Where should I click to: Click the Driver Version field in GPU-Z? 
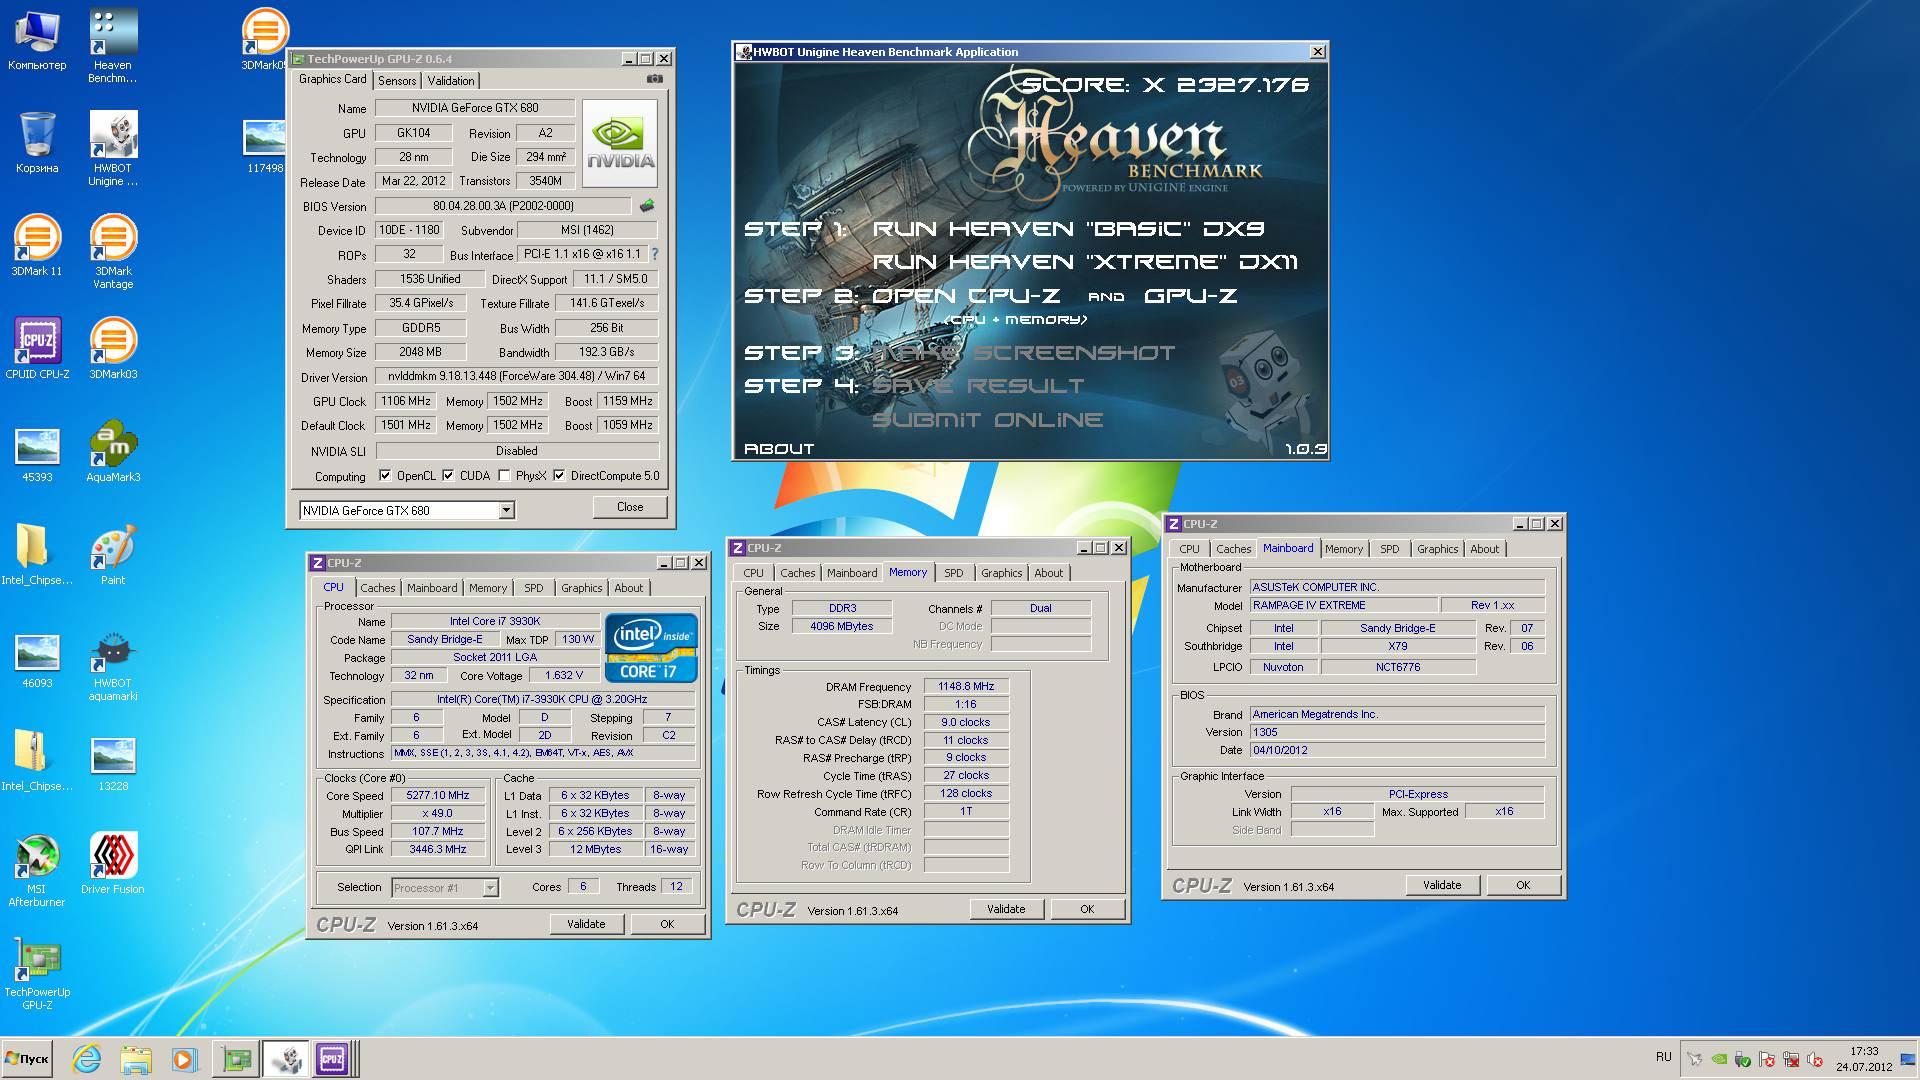click(516, 377)
